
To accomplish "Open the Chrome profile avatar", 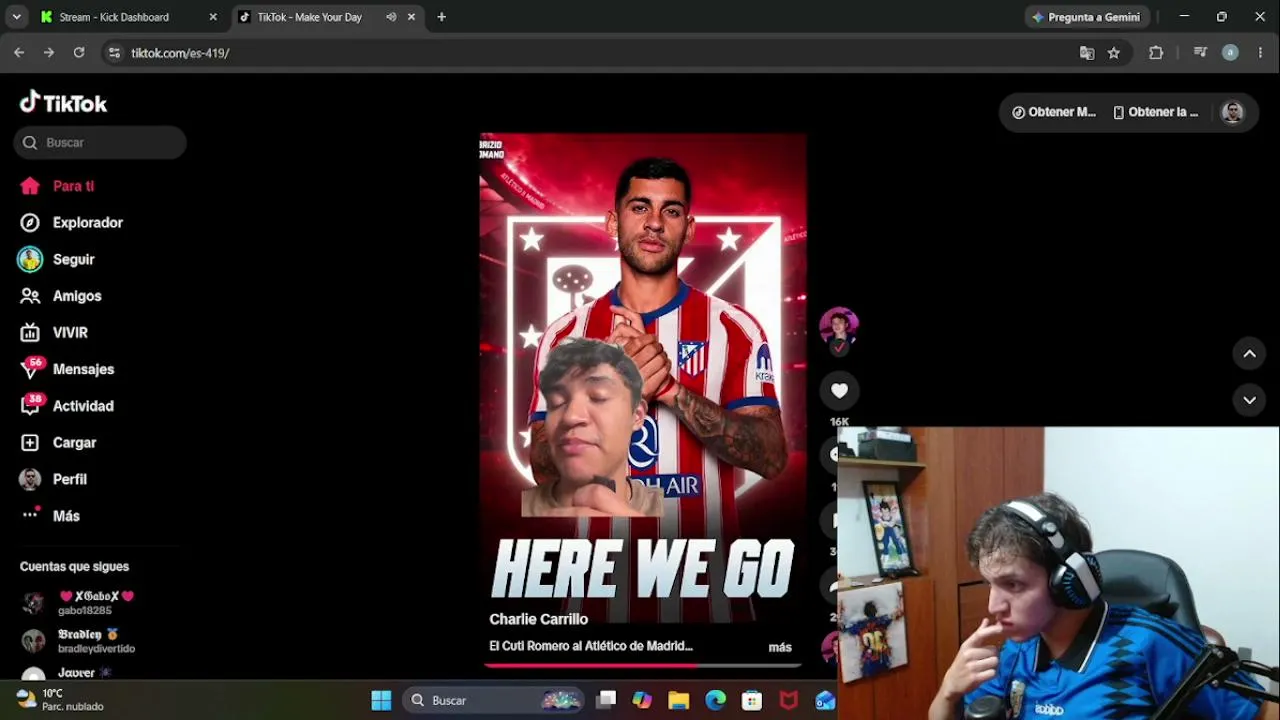I will tap(1230, 53).
